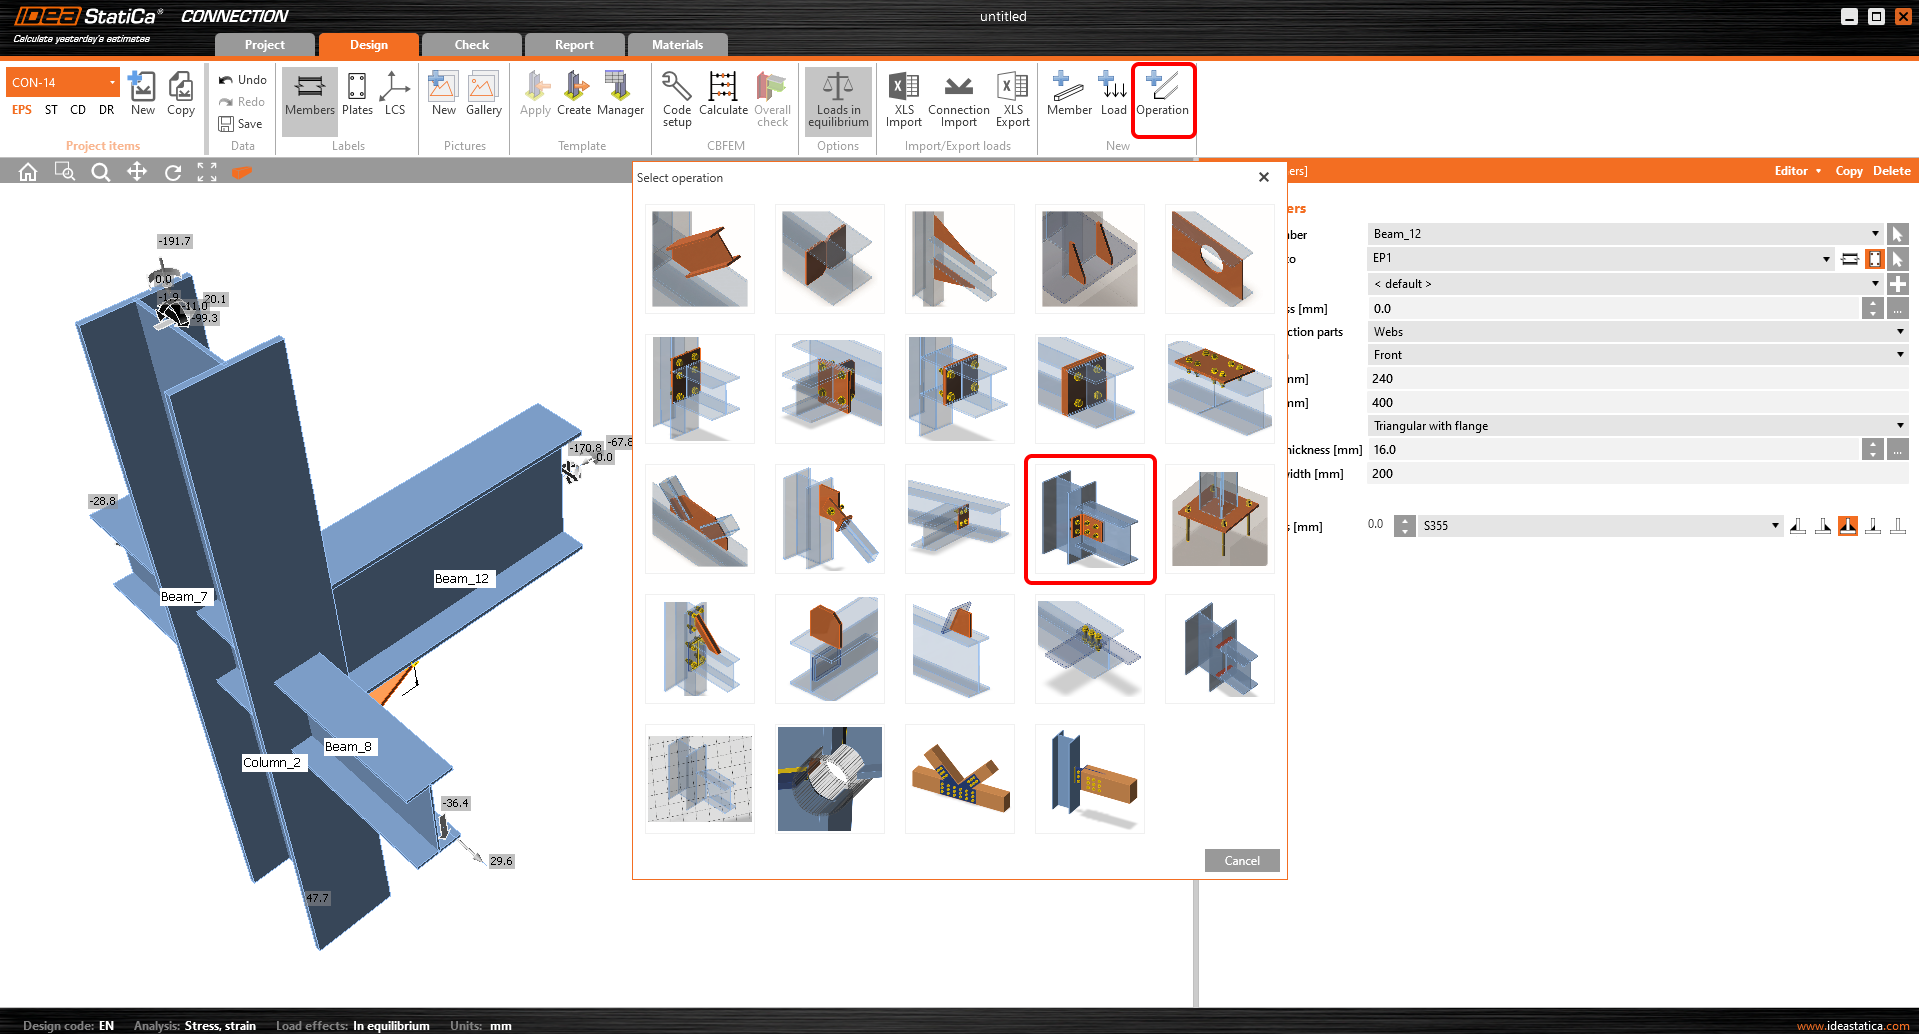The height and width of the screenshot is (1034, 1919).
Task: Select the base plate anchoring operation thumbnail
Action: tap(1219, 519)
